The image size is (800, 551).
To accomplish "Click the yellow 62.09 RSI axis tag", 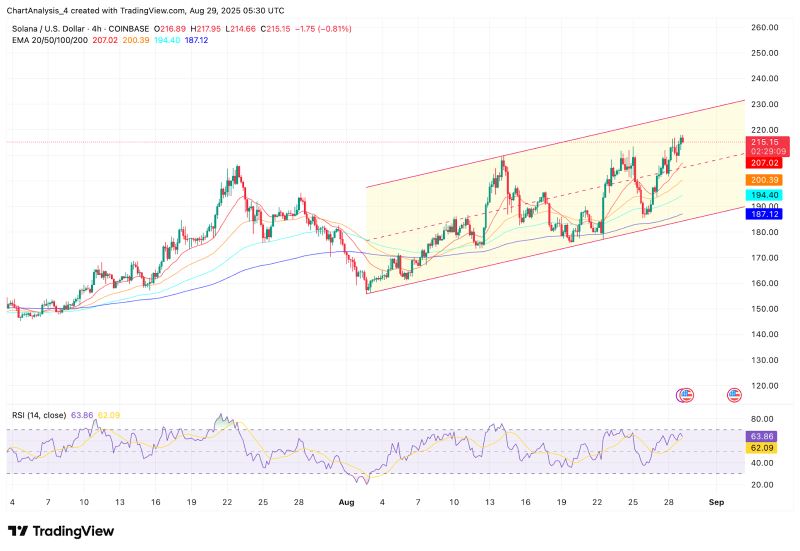I will (x=764, y=449).
